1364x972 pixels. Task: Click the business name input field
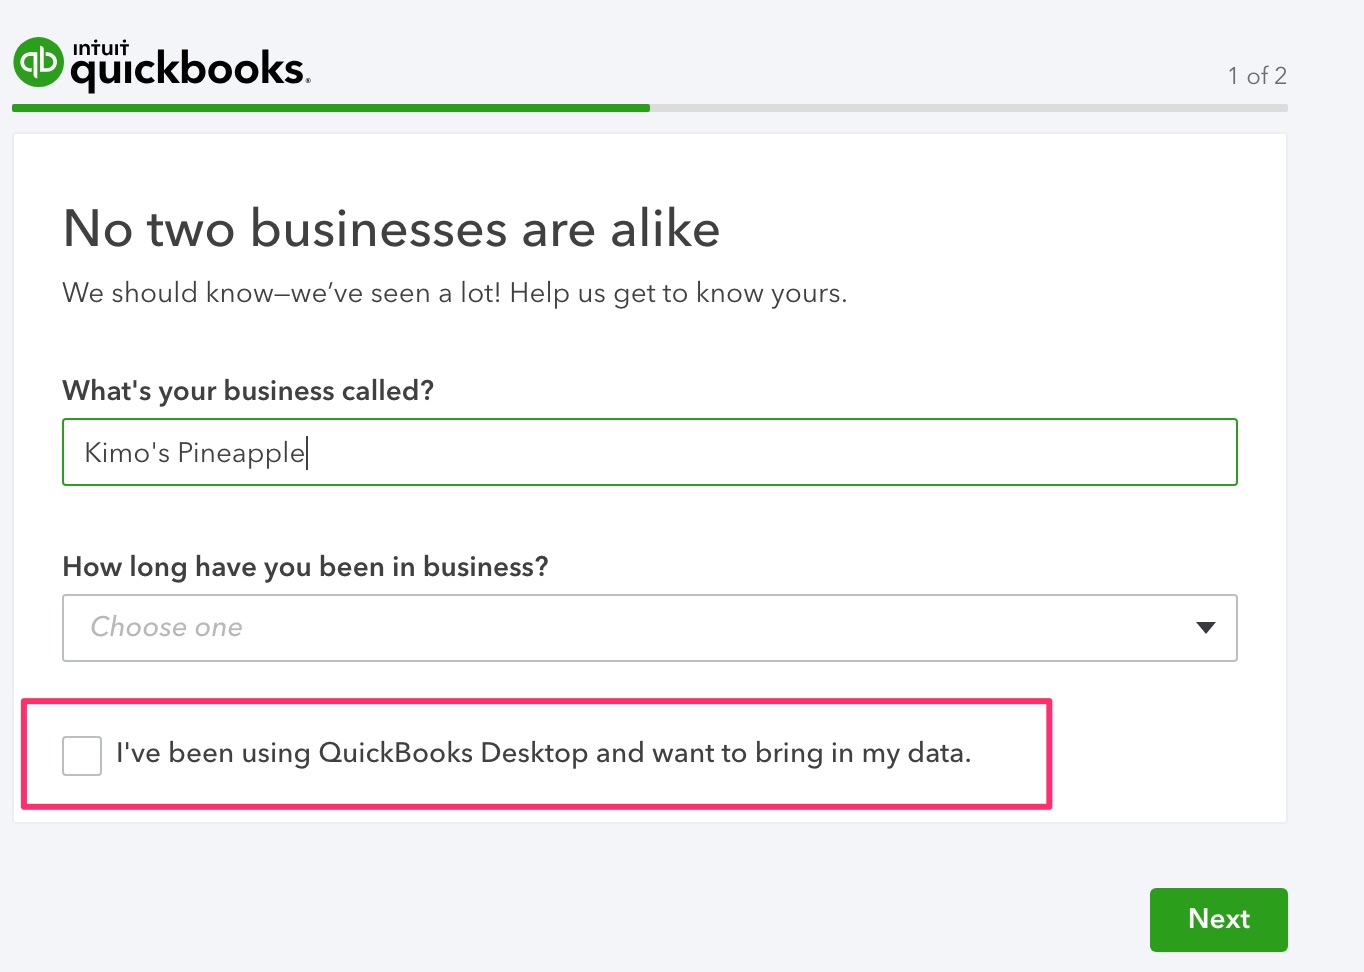pos(650,452)
